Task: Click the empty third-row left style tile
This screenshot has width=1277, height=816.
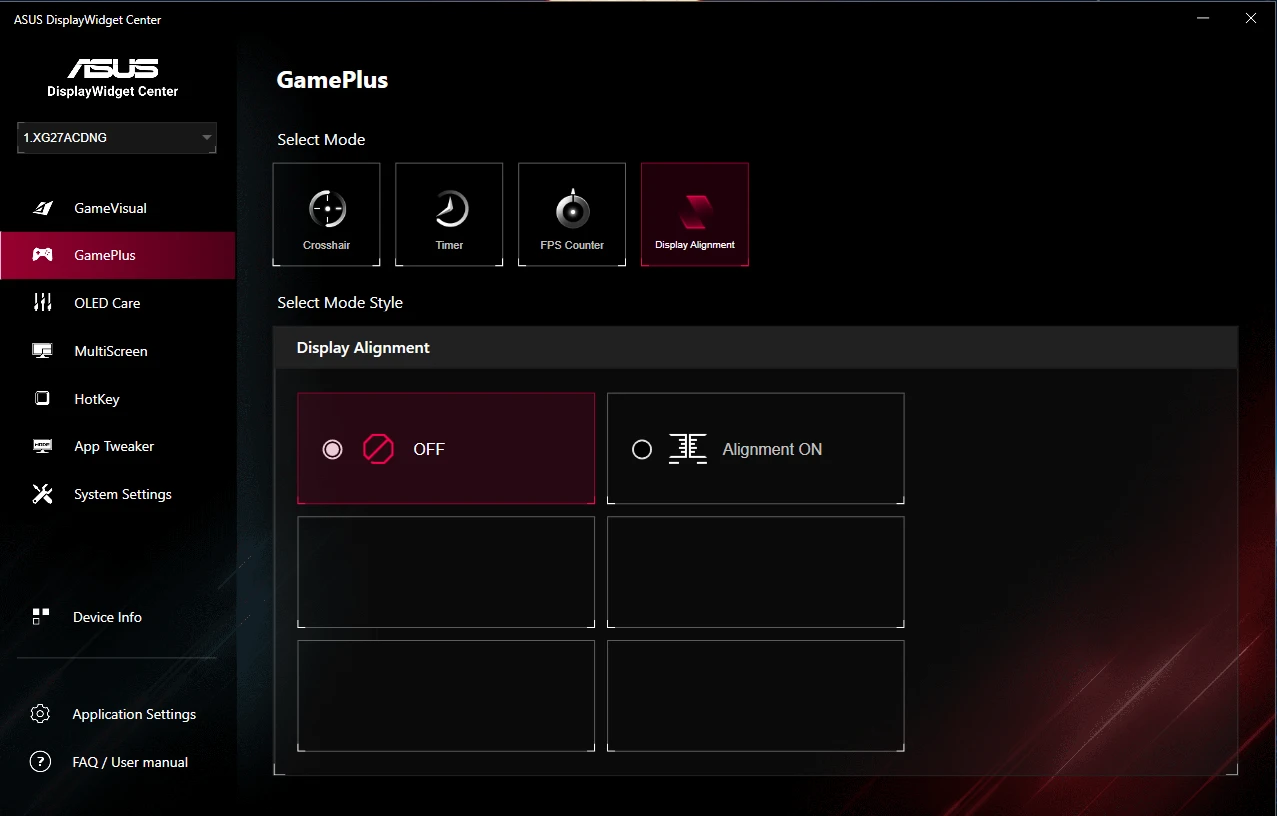Action: pyautogui.click(x=446, y=695)
